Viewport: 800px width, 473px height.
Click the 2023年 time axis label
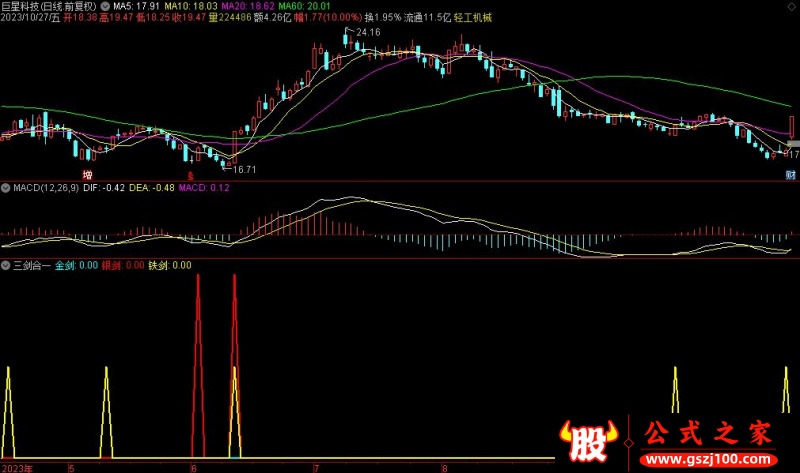17,468
